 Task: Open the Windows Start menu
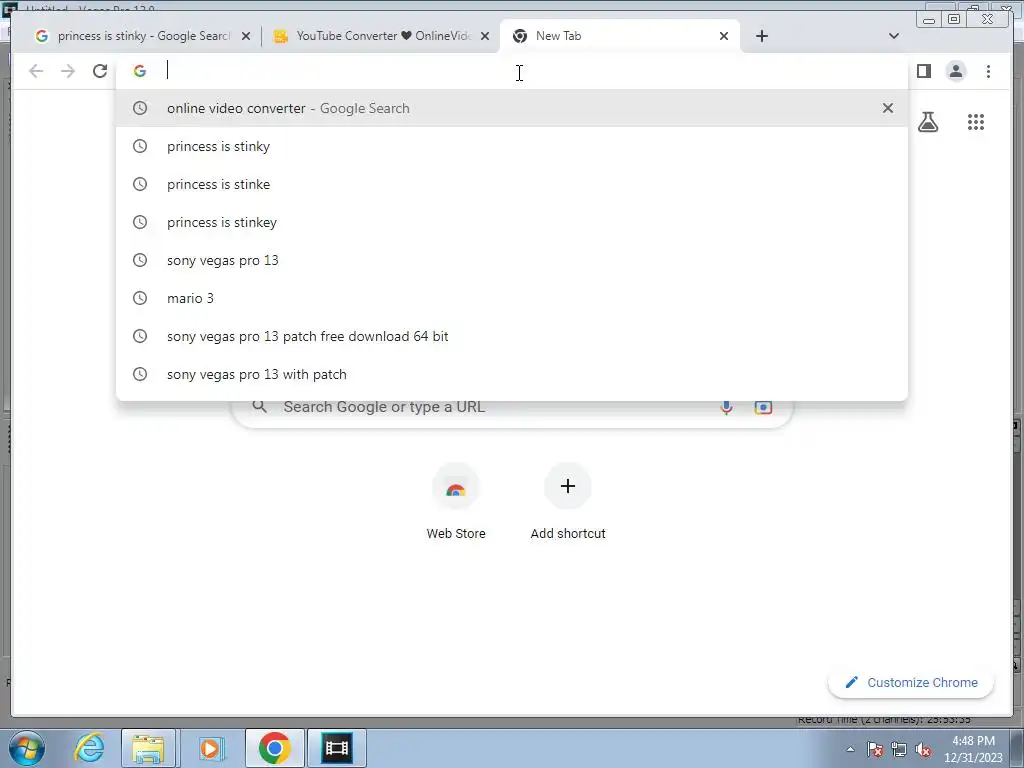pos(26,748)
